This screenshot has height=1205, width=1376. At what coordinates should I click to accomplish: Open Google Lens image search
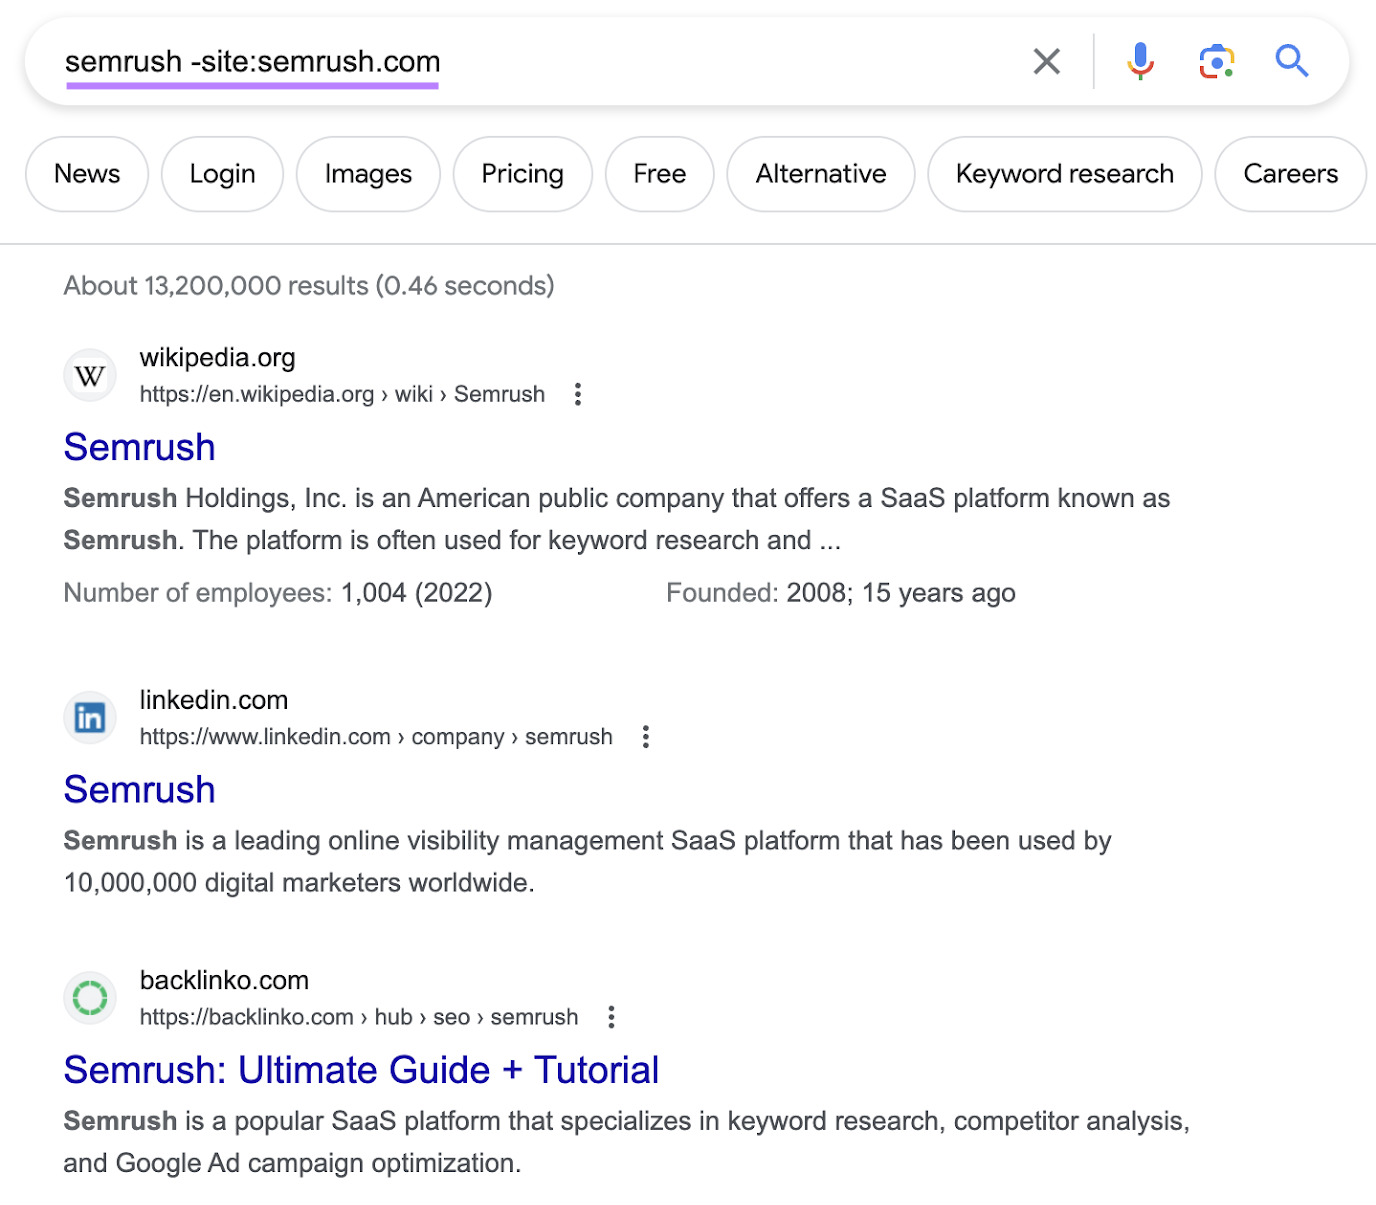[x=1216, y=61]
